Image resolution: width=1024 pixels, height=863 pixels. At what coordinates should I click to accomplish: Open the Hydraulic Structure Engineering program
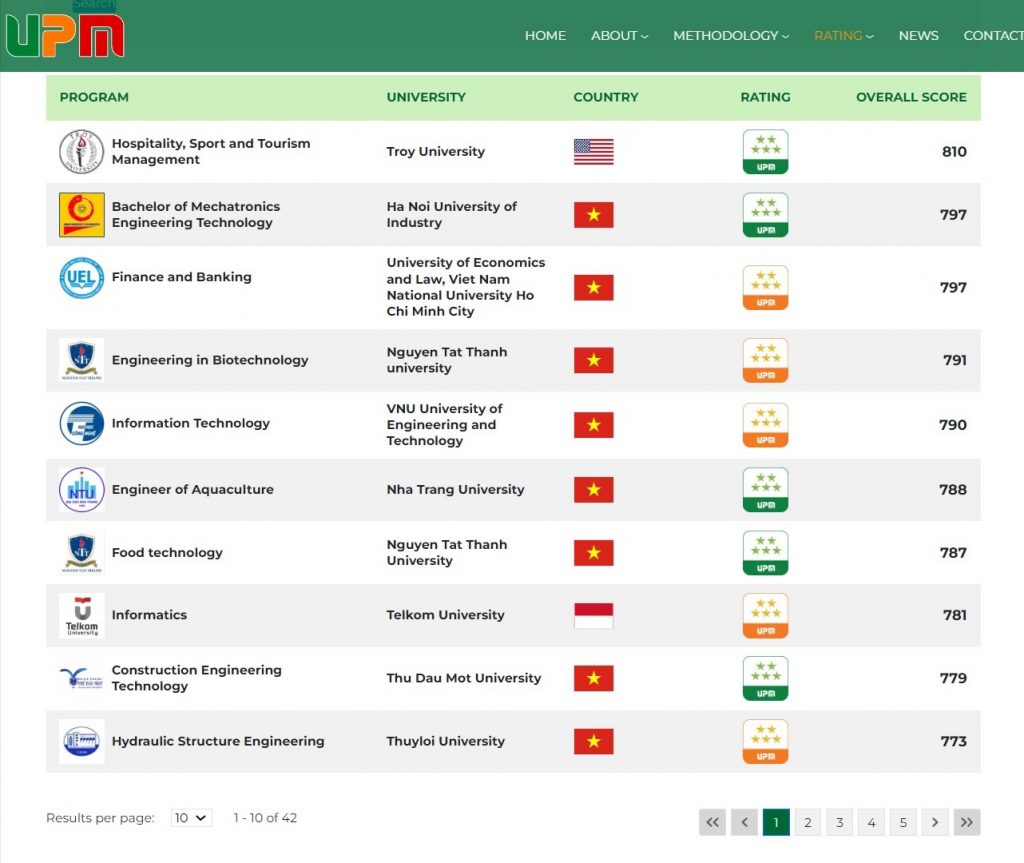point(218,741)
